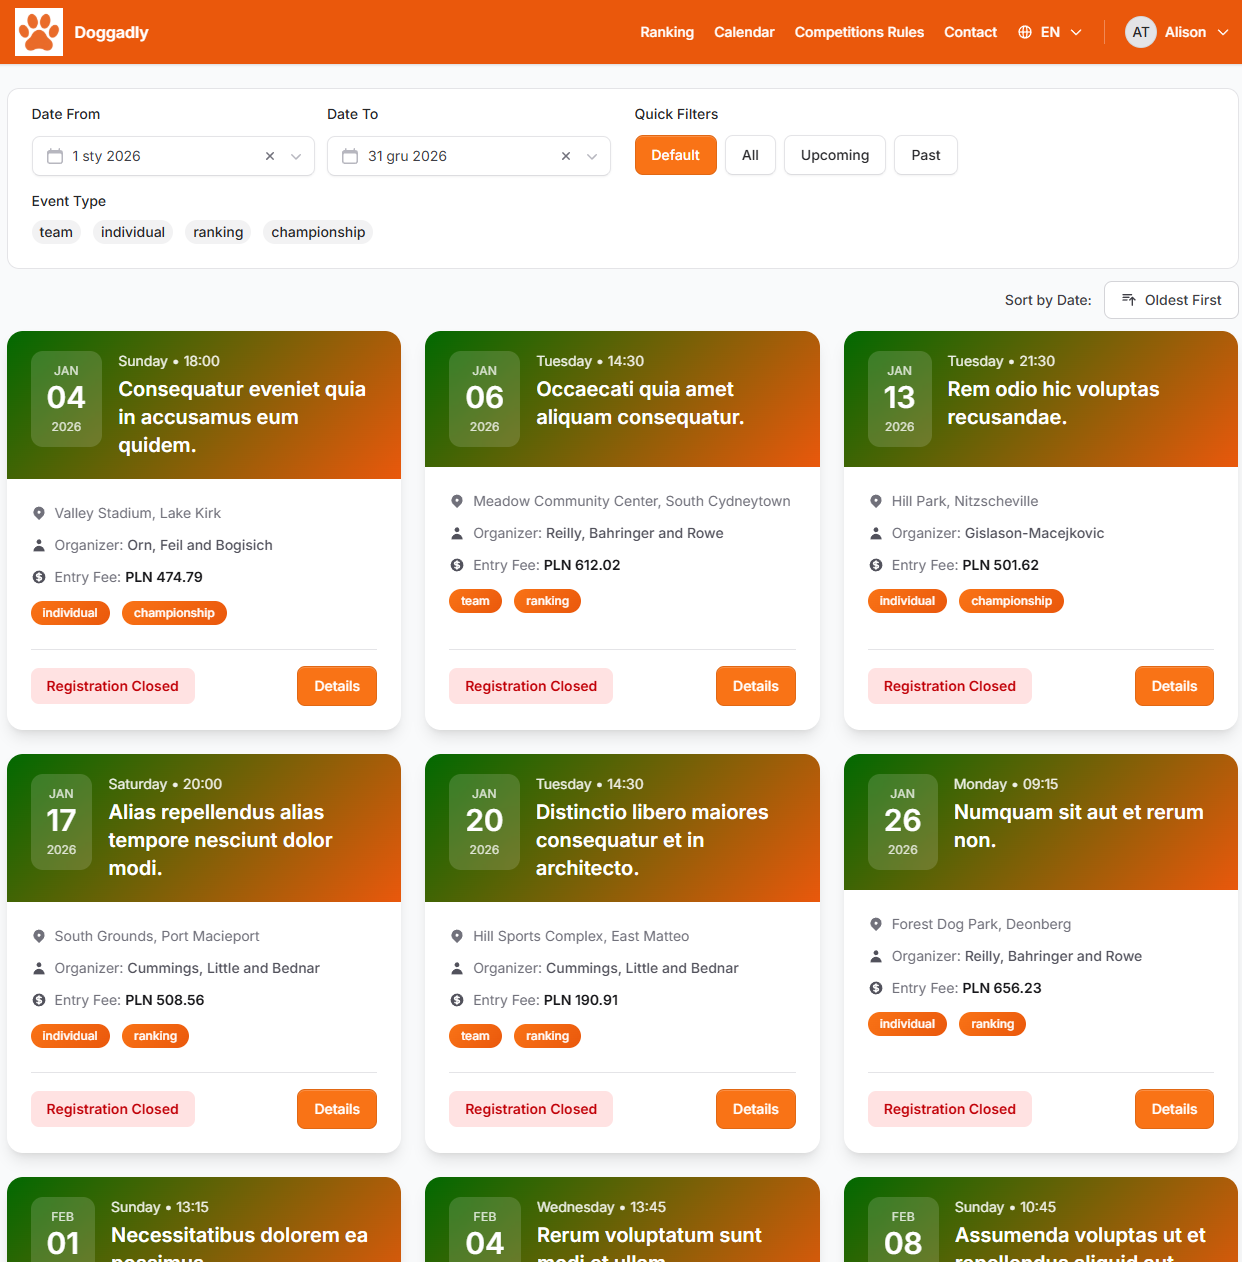This screenshot has height=1262, width=1242.
Task: Open Details for Occaecati quia amet event
Action: tap(755, 686)
